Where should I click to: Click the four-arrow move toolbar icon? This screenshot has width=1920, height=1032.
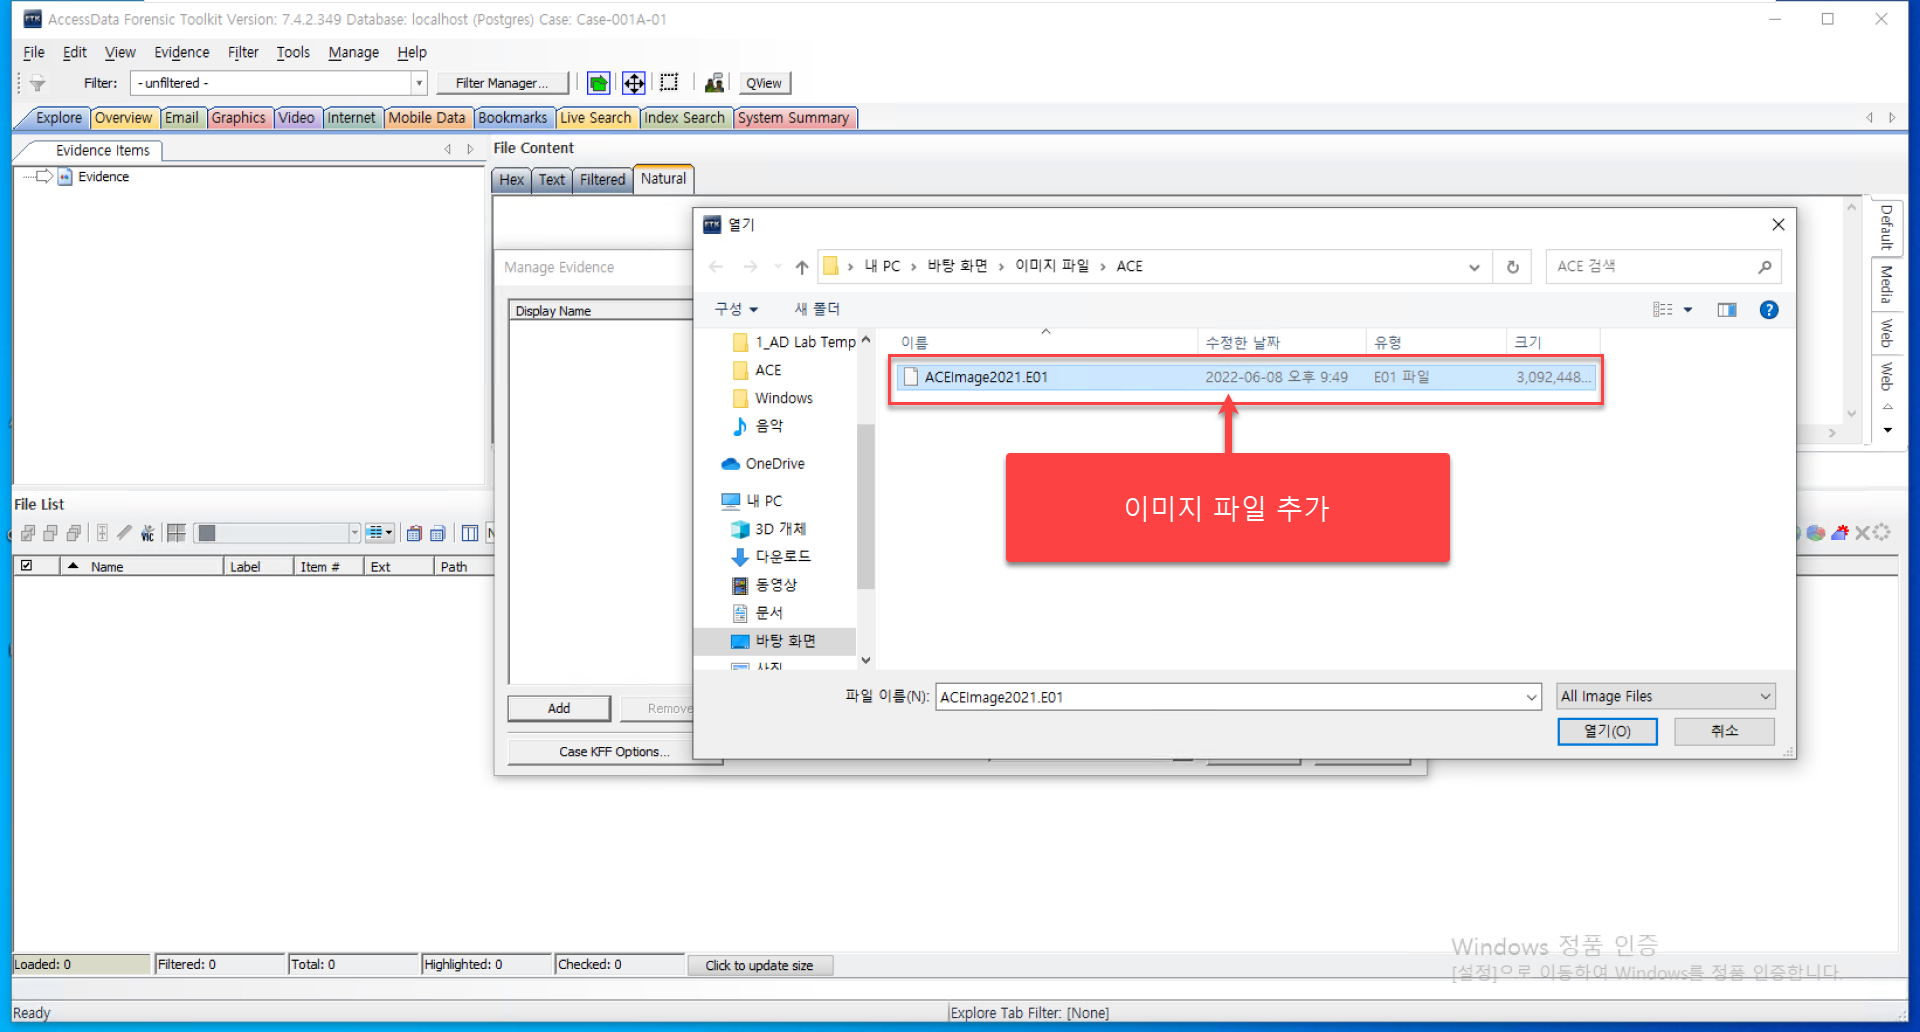634,83
